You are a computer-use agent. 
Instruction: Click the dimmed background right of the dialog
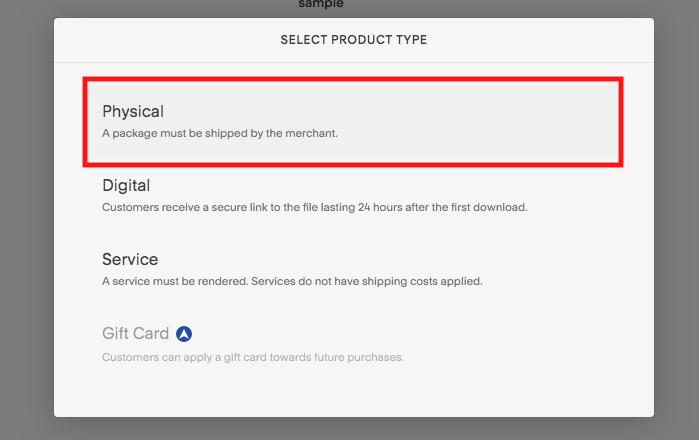[676, 220]
